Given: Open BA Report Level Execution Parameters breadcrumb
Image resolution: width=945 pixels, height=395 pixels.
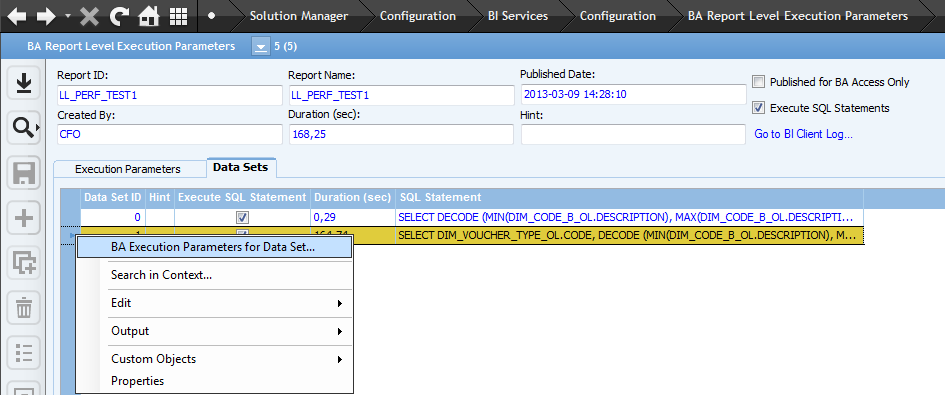Looking at the screenshot, I should (x=798, y=16).
